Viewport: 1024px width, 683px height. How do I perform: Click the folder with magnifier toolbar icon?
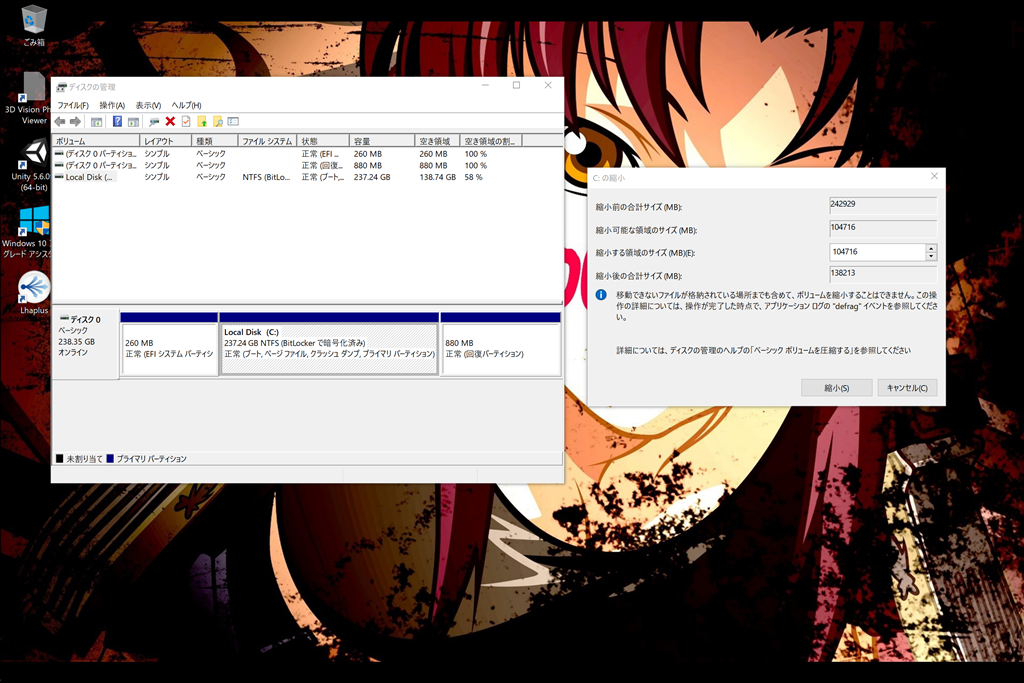pos(217,121)
